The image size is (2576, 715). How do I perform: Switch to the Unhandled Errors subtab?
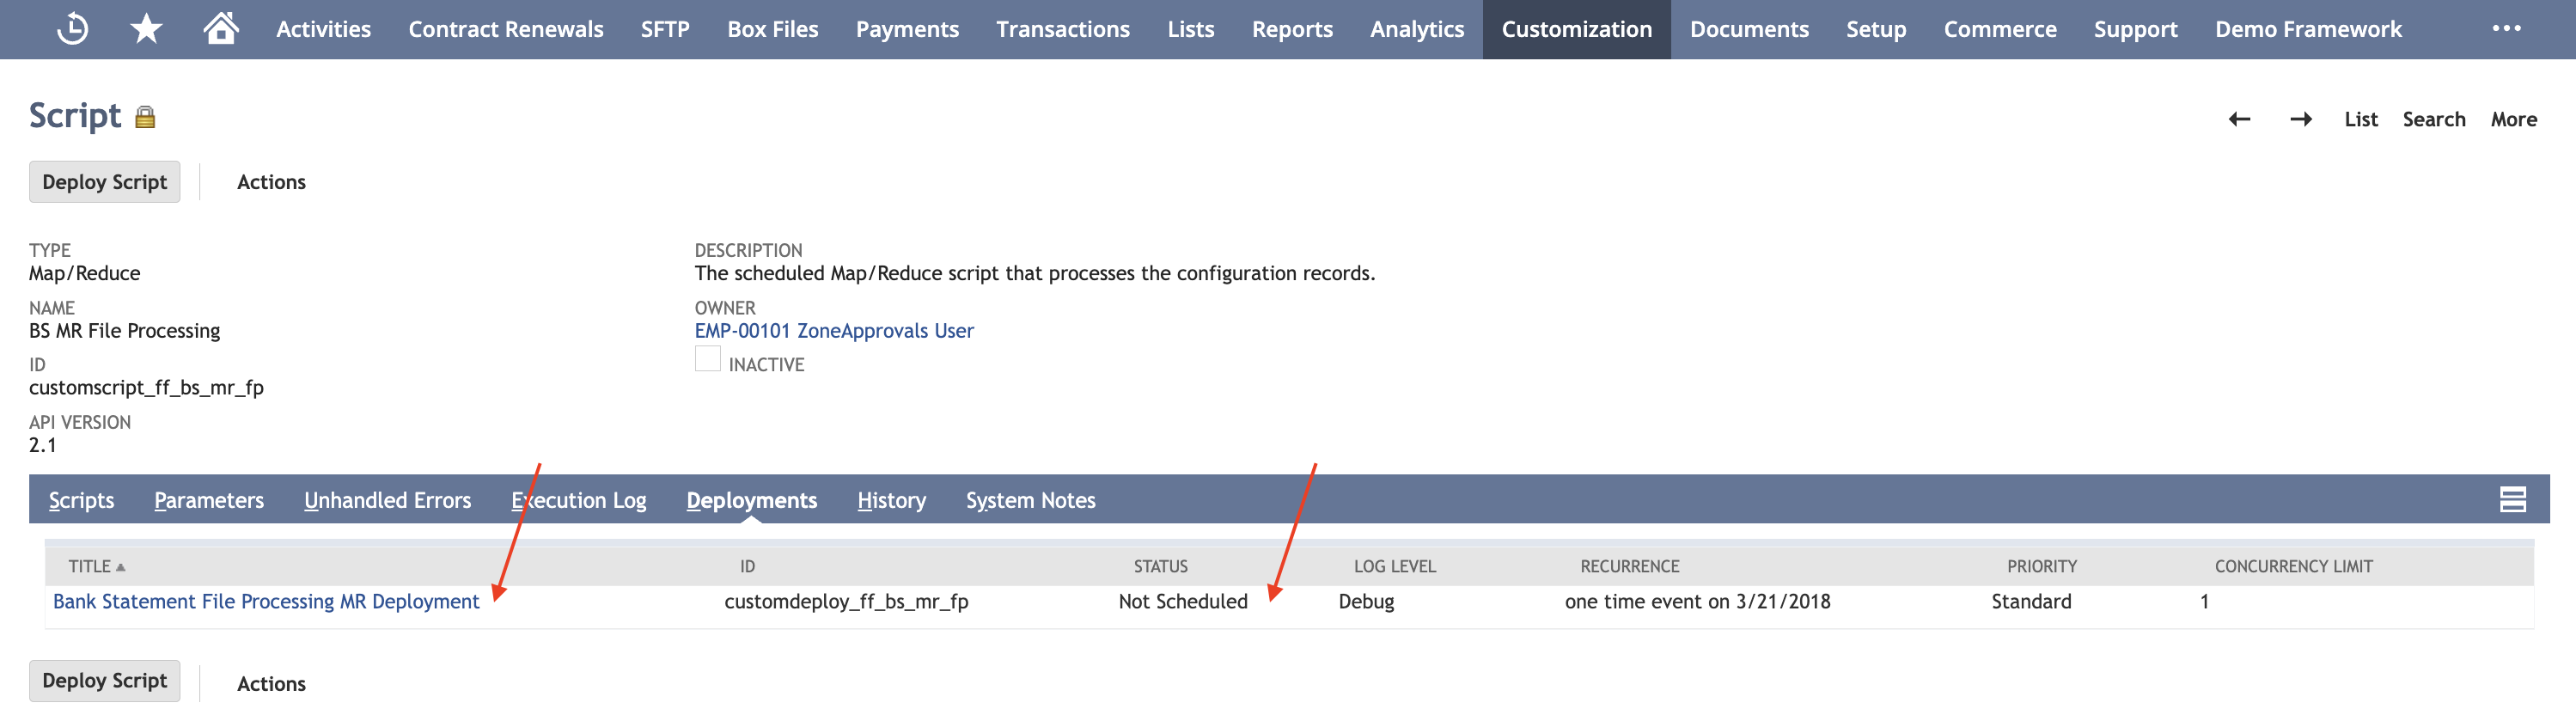coord(387,500)
